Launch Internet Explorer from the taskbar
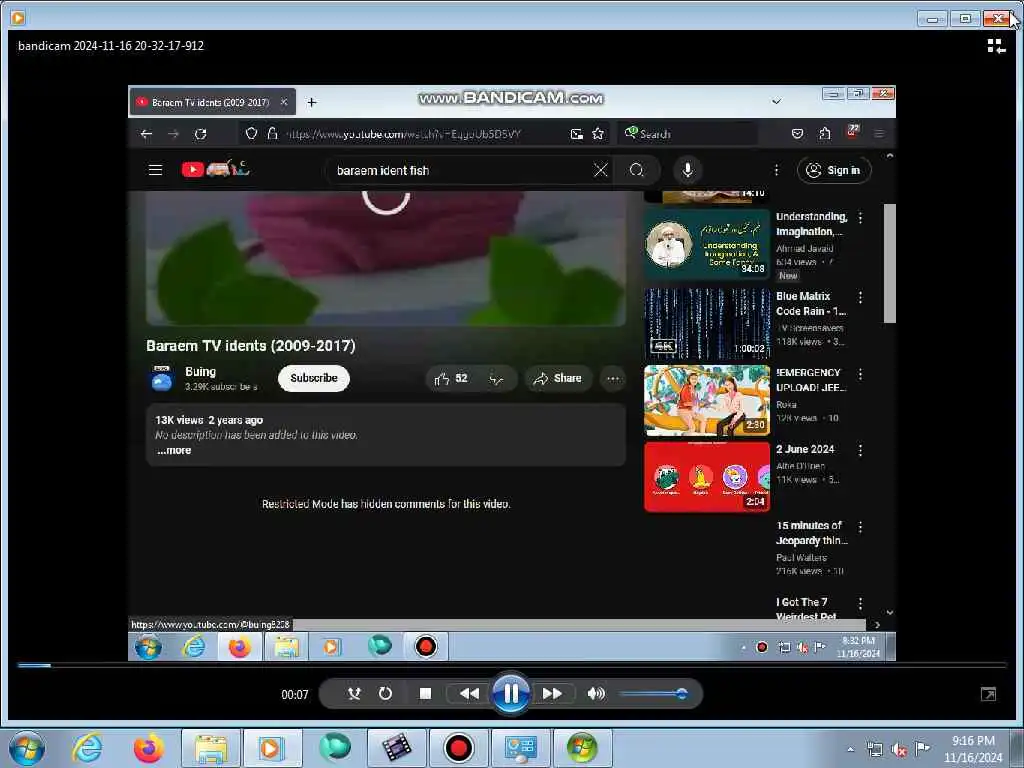This screenshot has height=768, width=1024. (x=87, y=748)
